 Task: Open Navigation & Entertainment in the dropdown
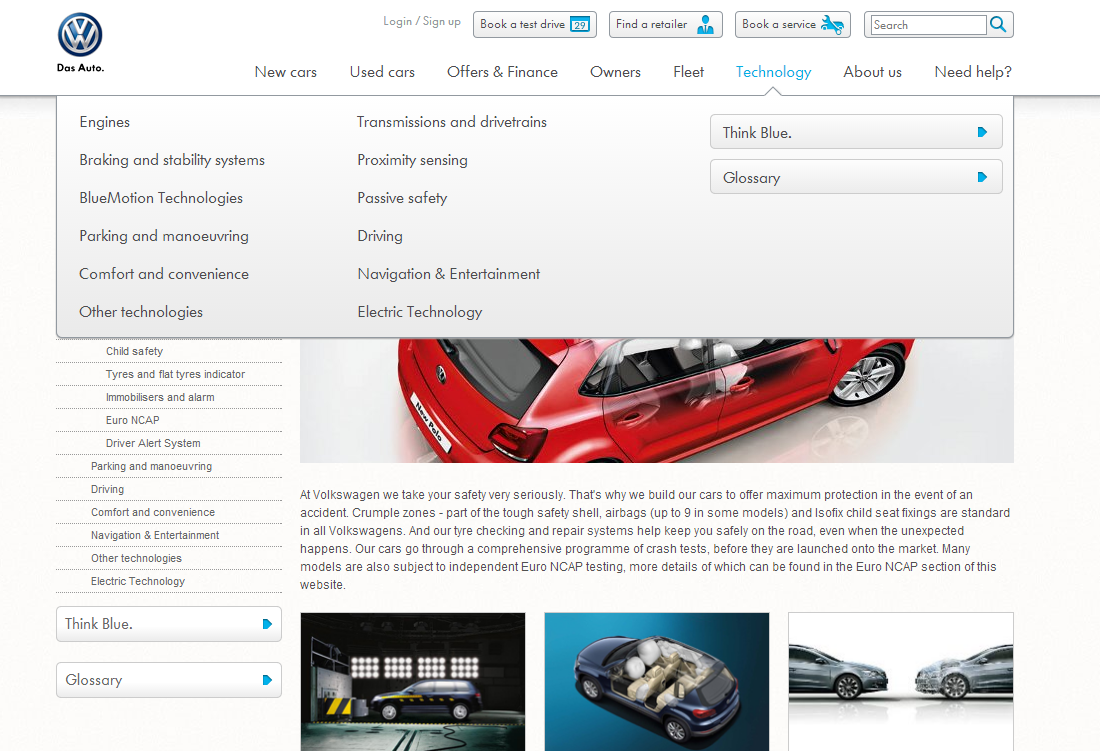point(448,274)
